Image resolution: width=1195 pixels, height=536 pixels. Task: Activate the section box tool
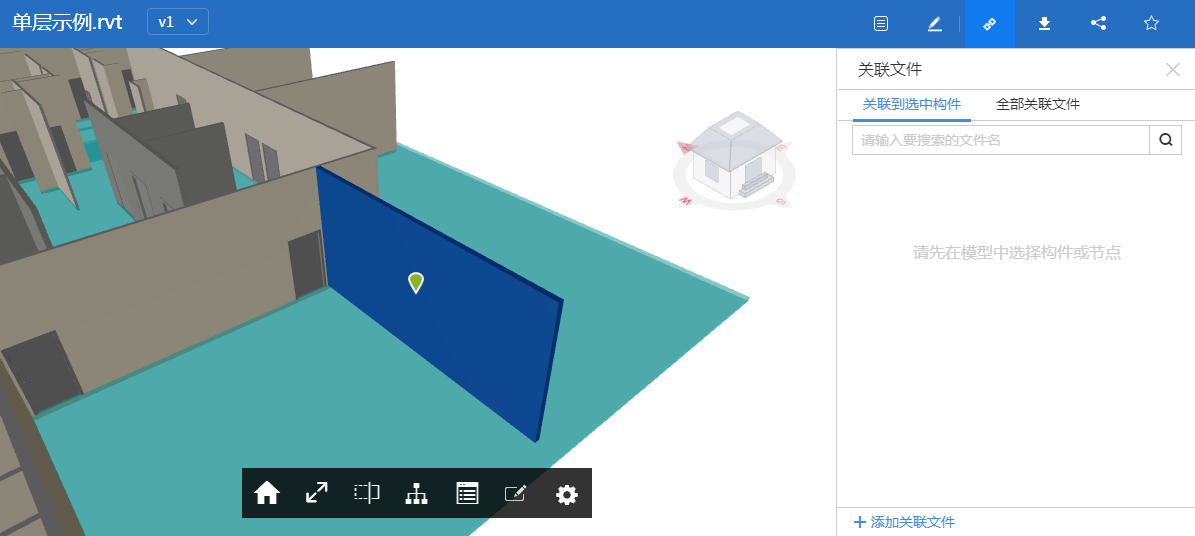click(367, 493)
